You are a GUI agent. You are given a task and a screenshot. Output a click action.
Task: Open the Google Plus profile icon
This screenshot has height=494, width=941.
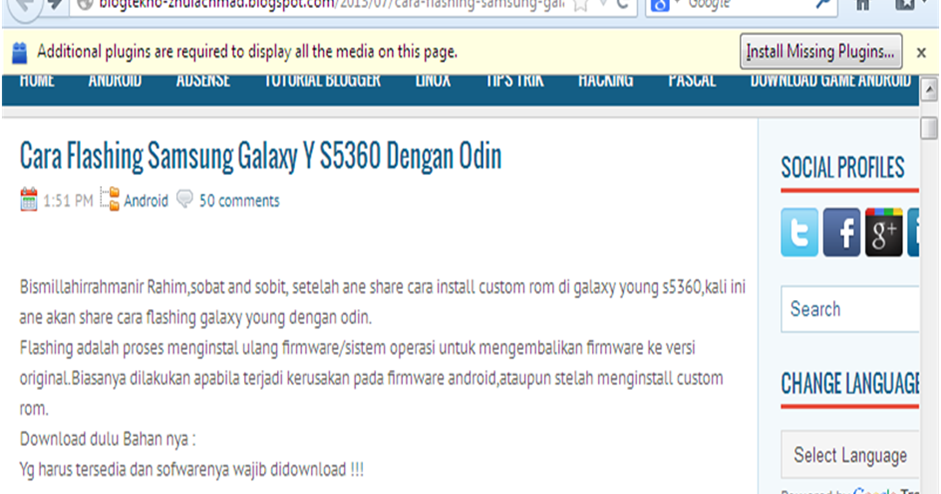pyautogui.click(x=883, y=232)
